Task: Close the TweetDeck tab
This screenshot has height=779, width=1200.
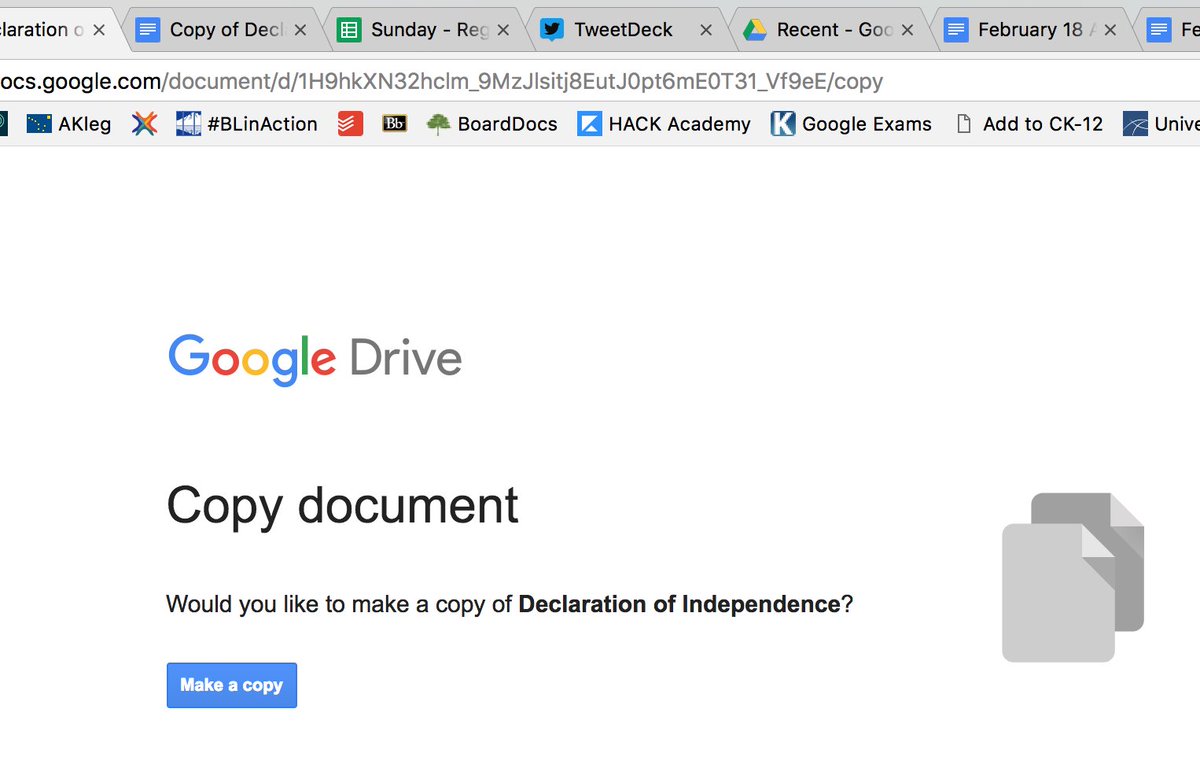Action: [706, 30]
